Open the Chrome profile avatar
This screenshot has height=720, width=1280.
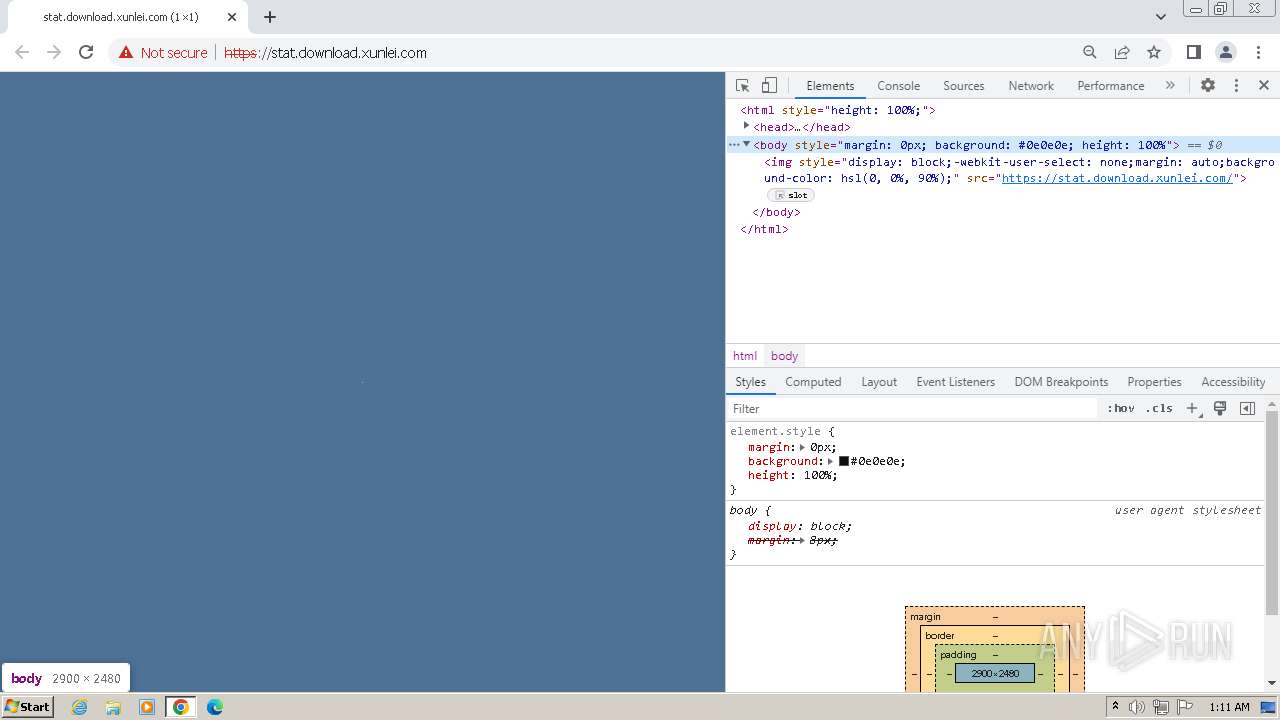[x=1226, y=52]
